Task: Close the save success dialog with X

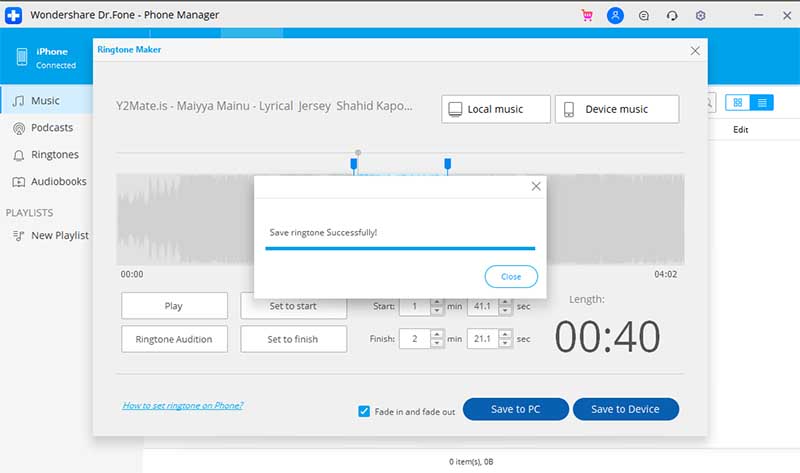Action: point(536,186)
